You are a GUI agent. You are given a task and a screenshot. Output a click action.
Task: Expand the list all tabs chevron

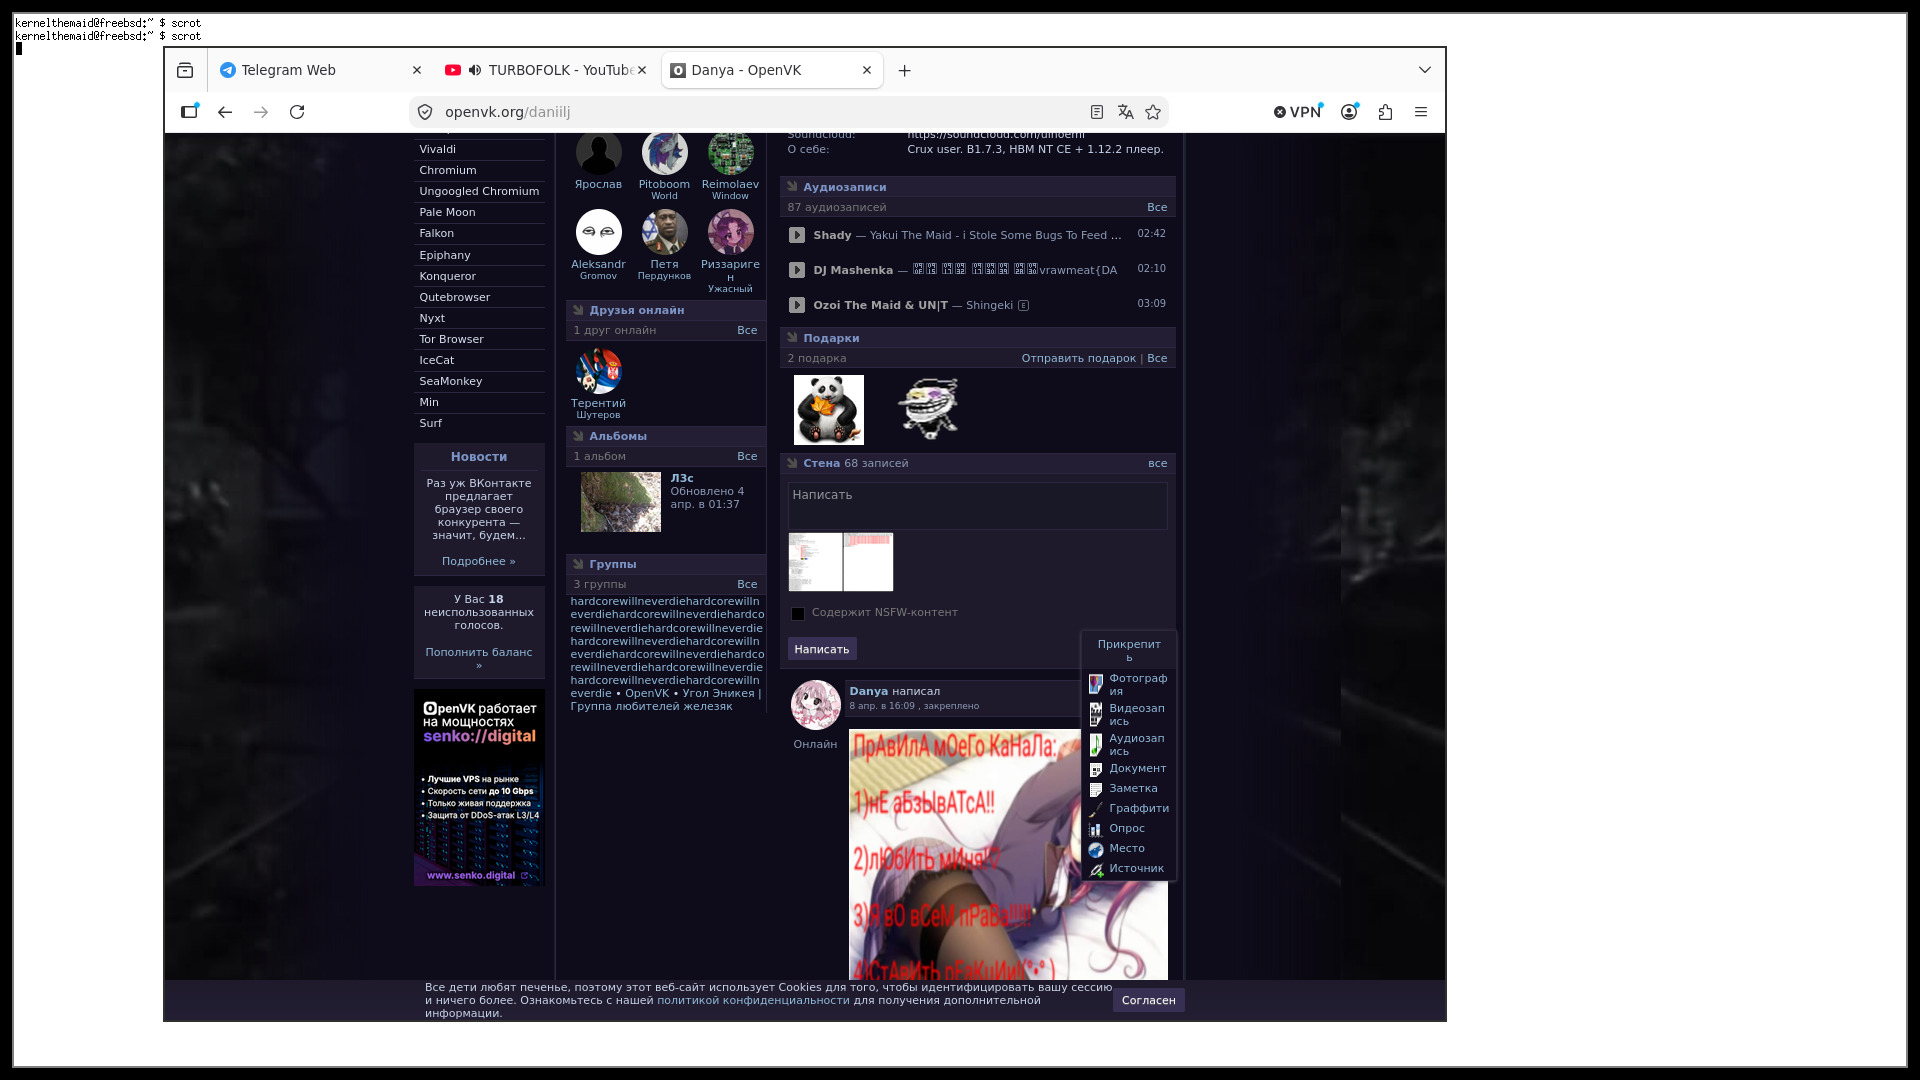(x=1425, y=70)
